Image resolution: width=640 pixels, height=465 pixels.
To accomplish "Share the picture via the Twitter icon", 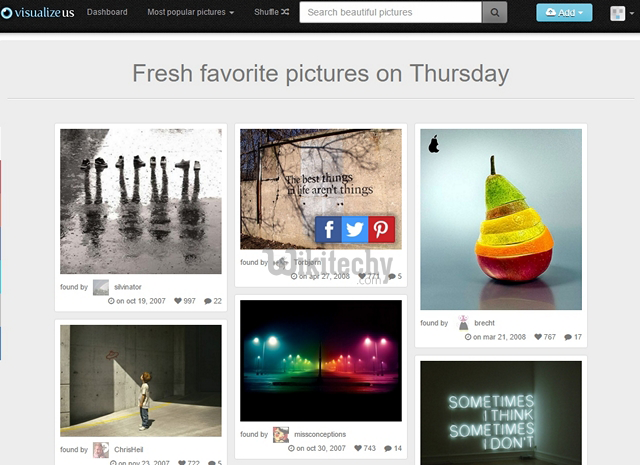I will pos(355,229).
